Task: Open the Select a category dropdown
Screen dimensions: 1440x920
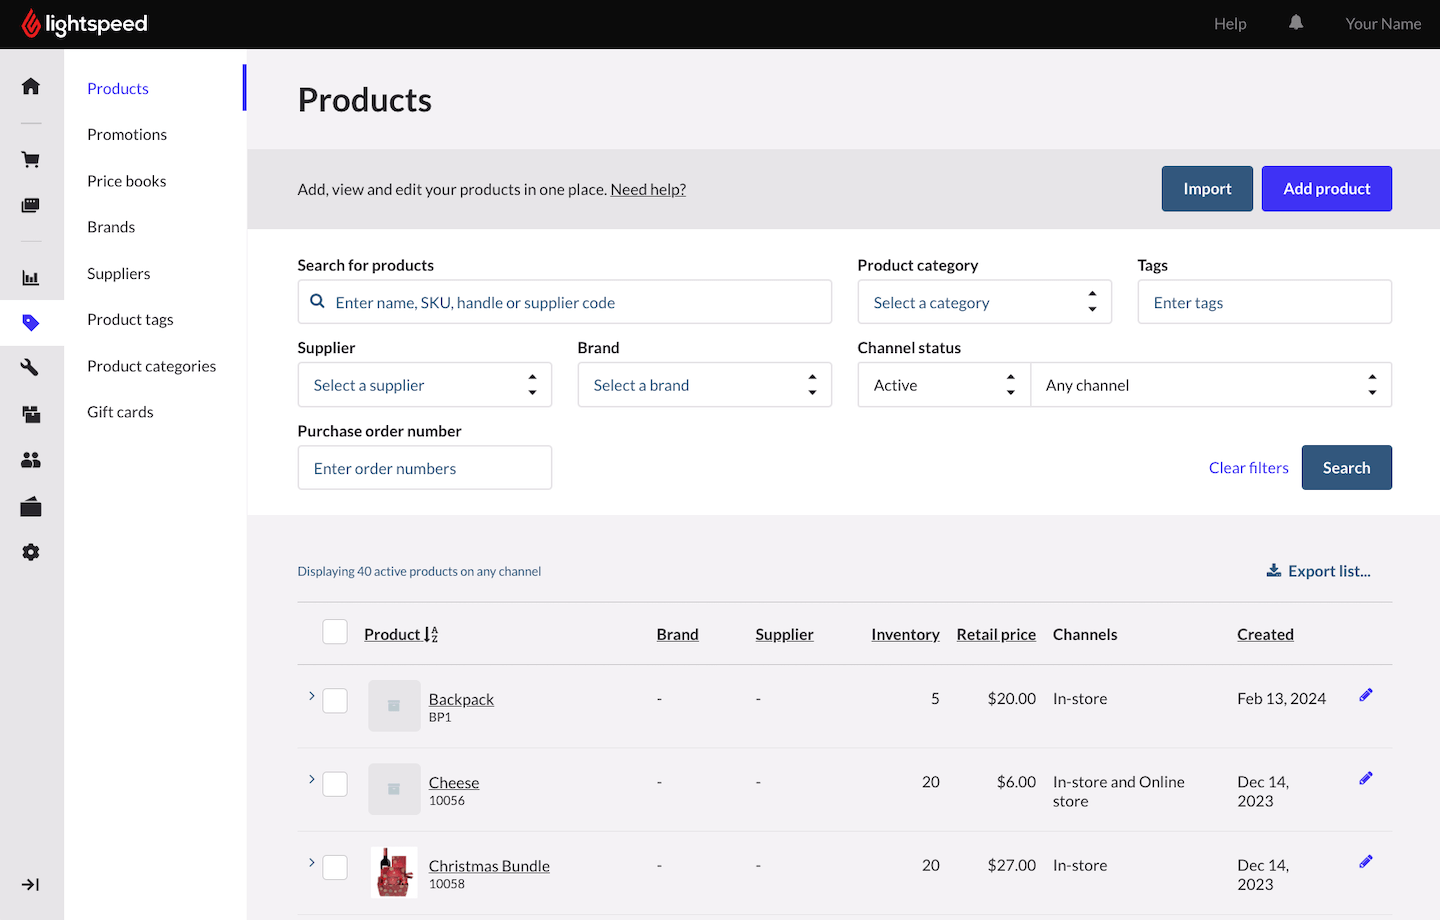Action: pyautogui.click(x=984, y=302)
